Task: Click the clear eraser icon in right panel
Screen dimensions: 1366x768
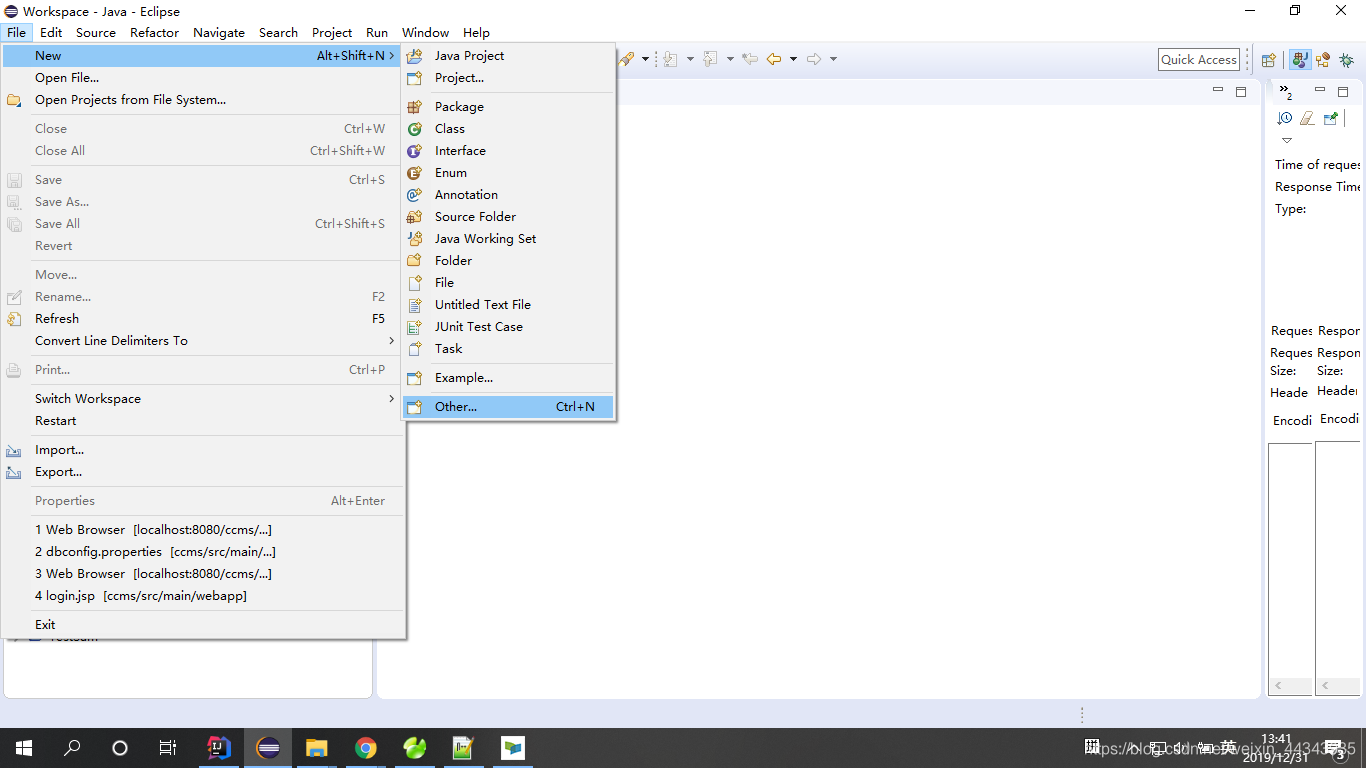Action: pos(1307,118)
